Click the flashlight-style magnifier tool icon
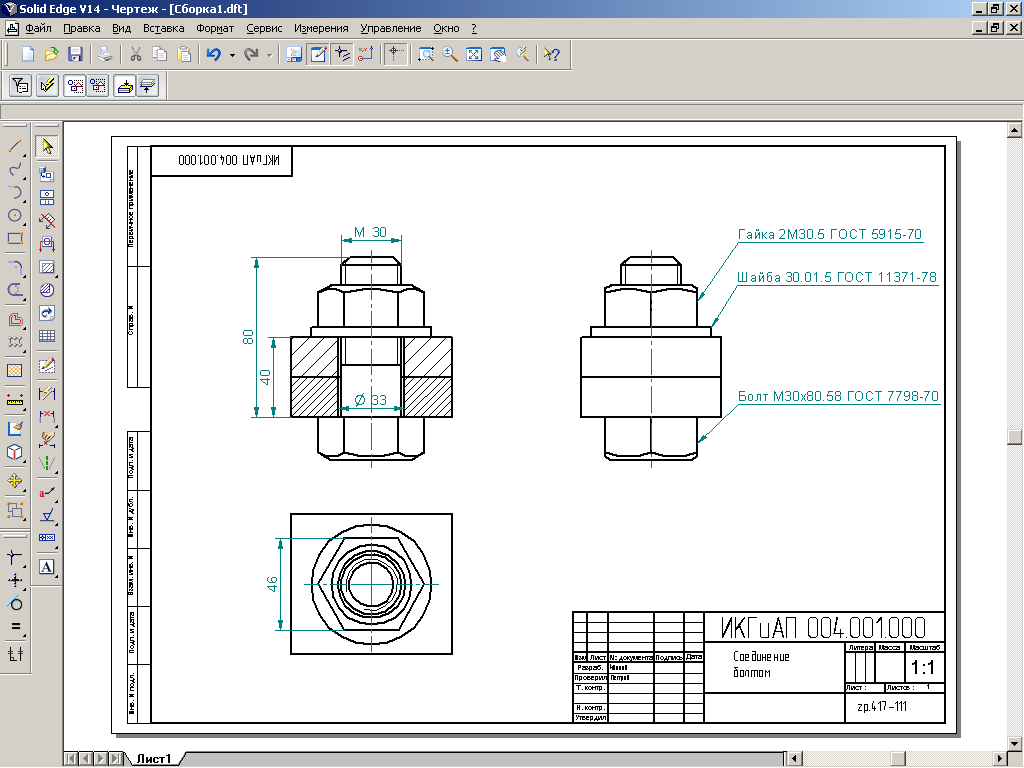 point(522,54)
